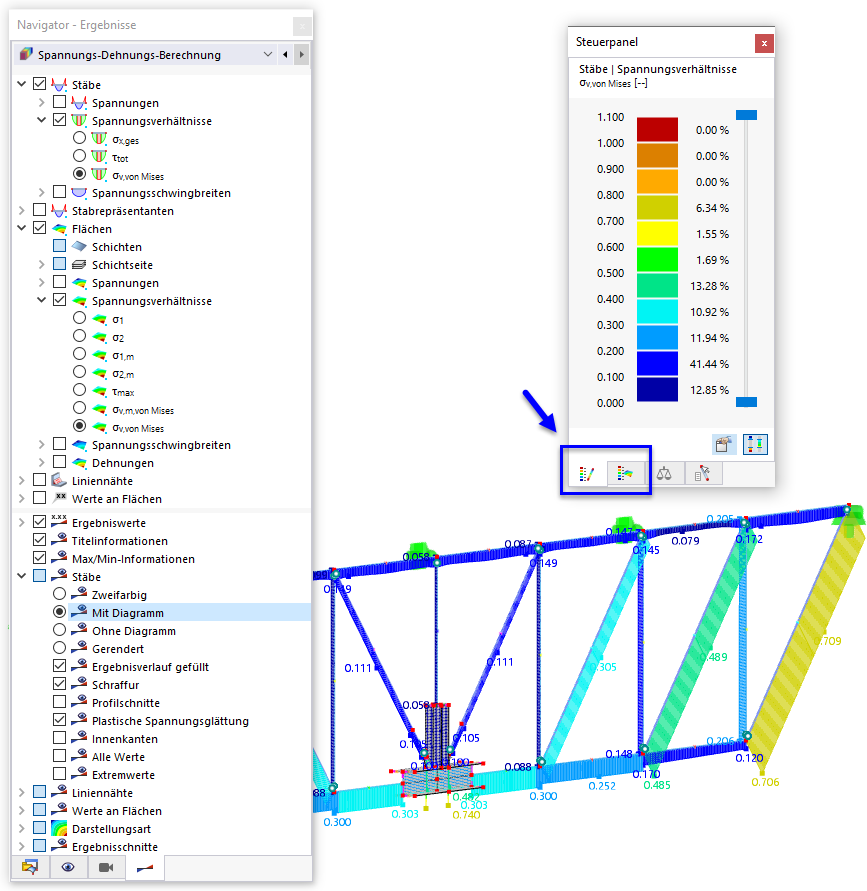Uncheck the top Stäbe checkbox
Viewport: 867px width, 891px height.
(x=39, y=84)
